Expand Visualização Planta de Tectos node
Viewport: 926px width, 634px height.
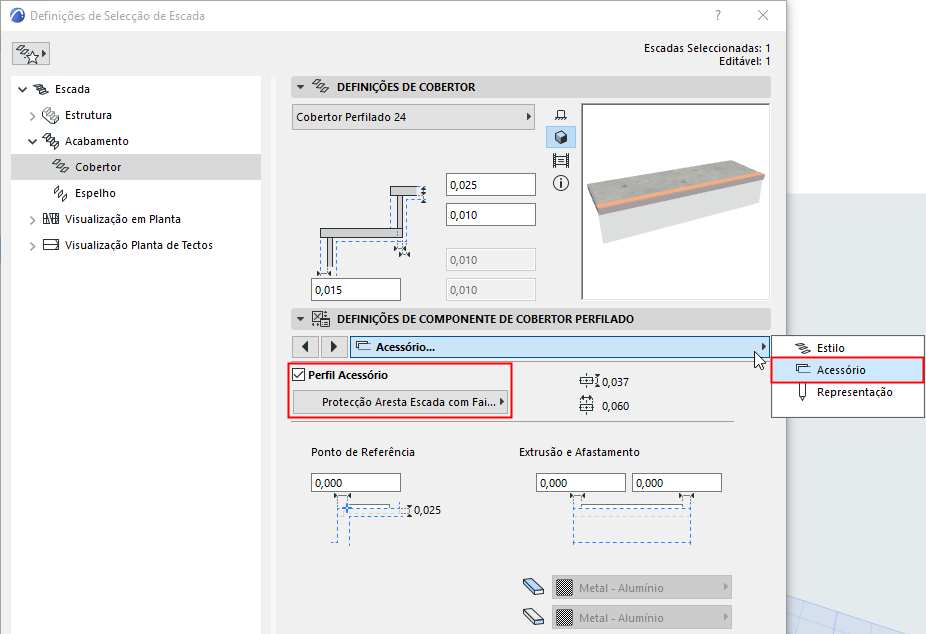[32, 246]
